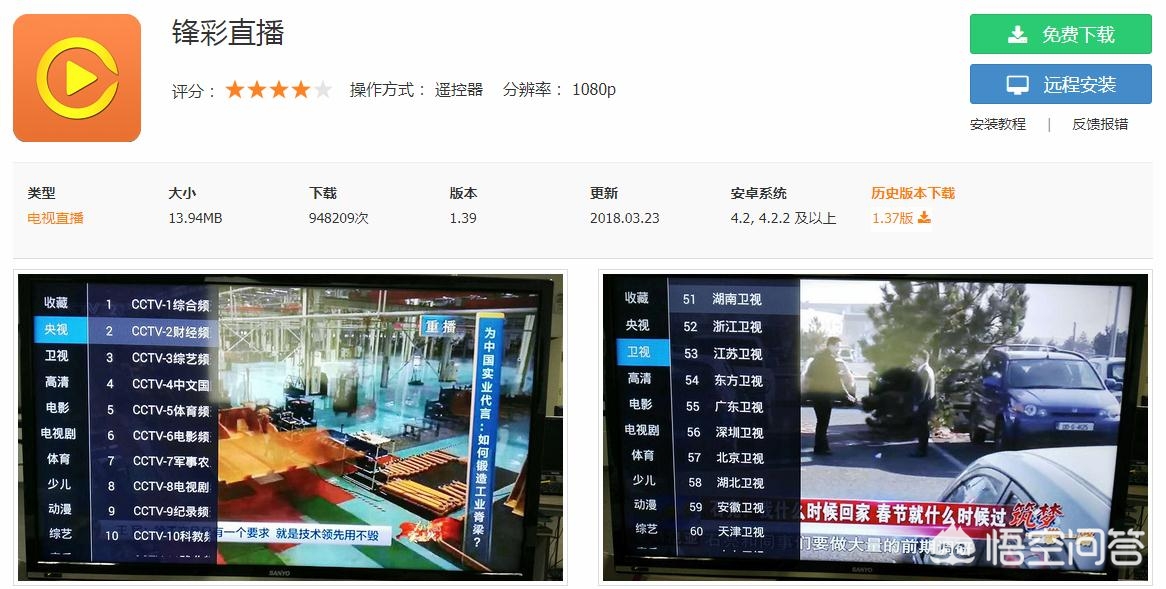The height and width of the screenshot is (589, 1166).
Task: Open the 卫视 channel list screenshot
Action: pyautogui.click(x=875, y=427)
